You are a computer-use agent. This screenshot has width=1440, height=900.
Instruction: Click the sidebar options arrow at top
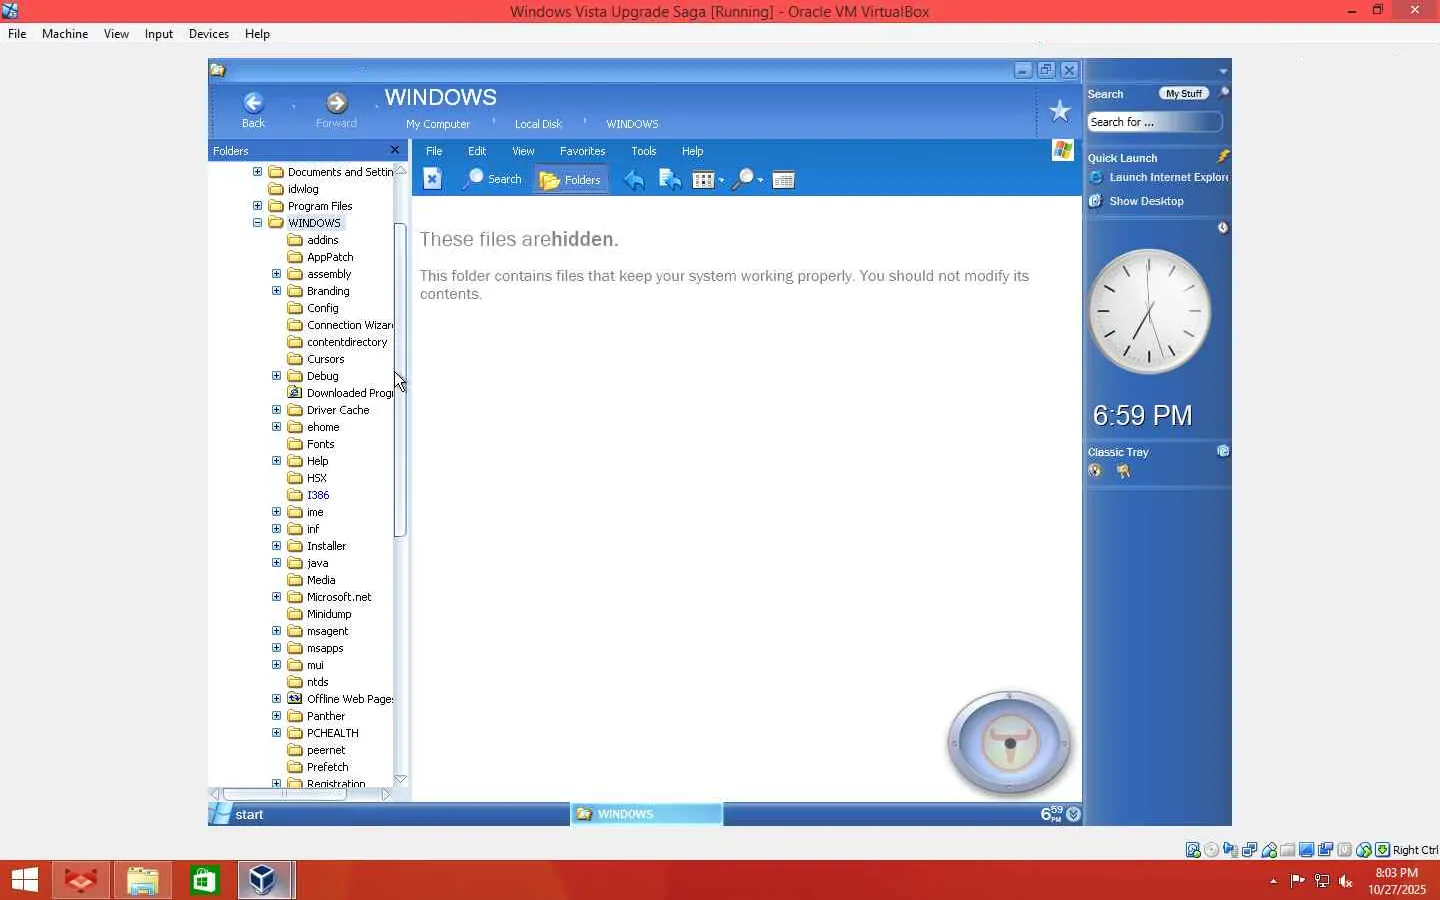click(1223, 71)
